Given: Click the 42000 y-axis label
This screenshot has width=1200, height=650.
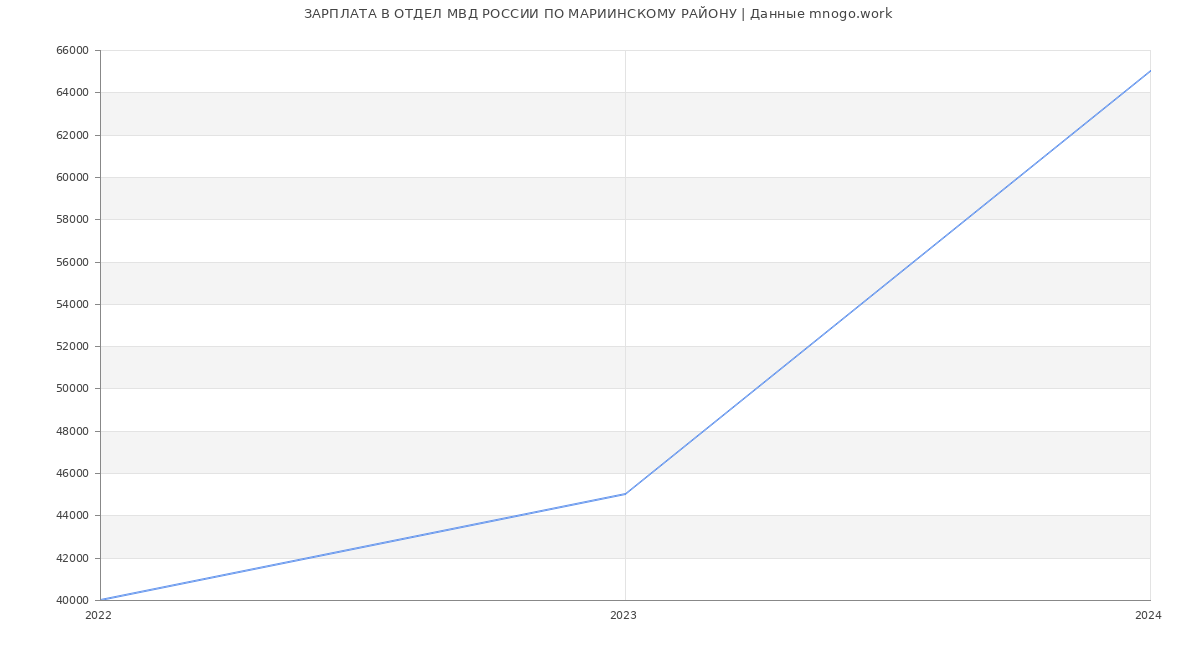Looking at the screenshot, I should (x=72, y=559).
